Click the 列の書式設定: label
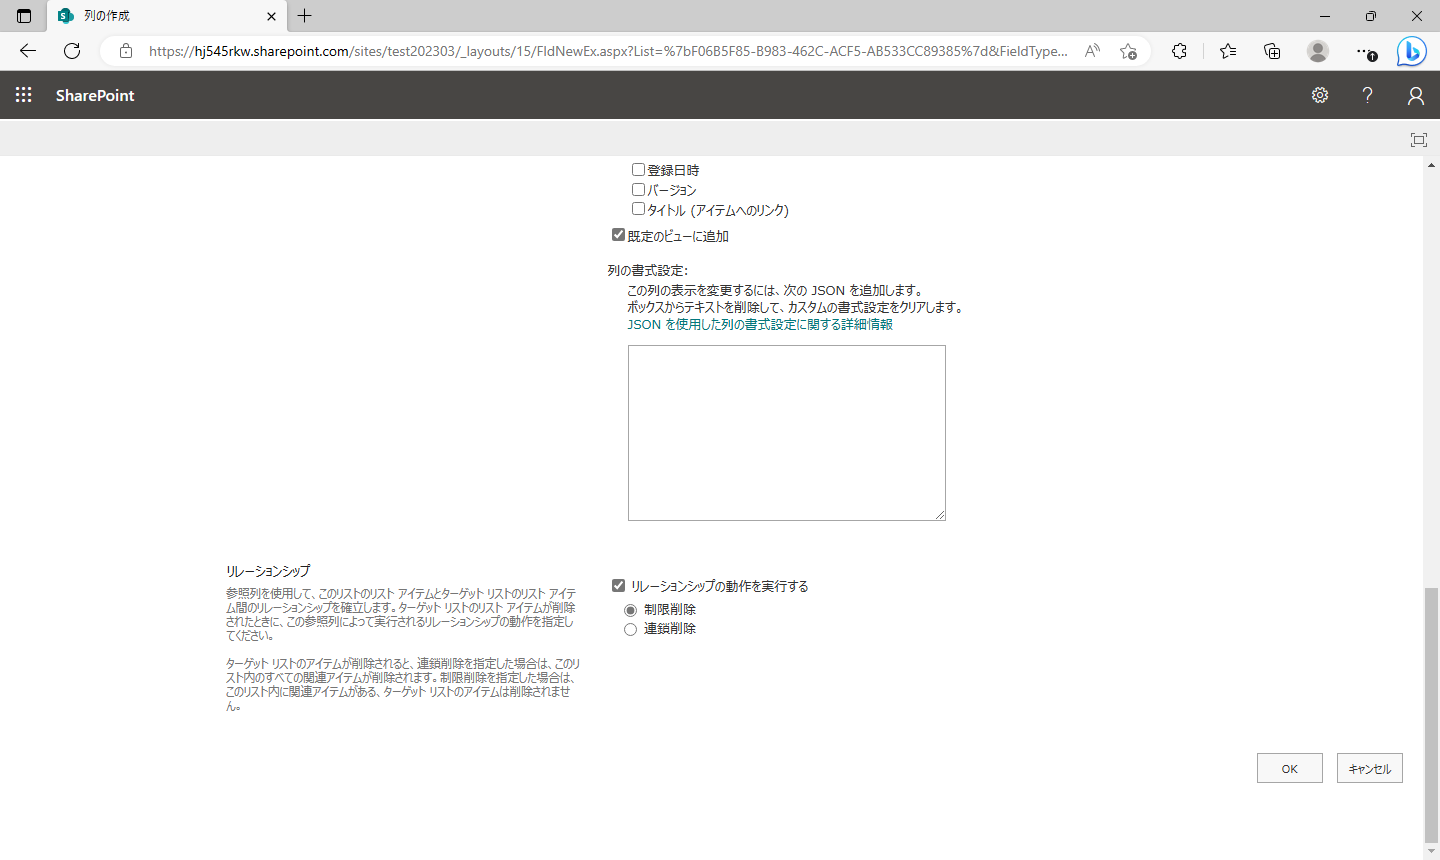Viewport: 1440px width, 860px height. [x=648, y=271]
